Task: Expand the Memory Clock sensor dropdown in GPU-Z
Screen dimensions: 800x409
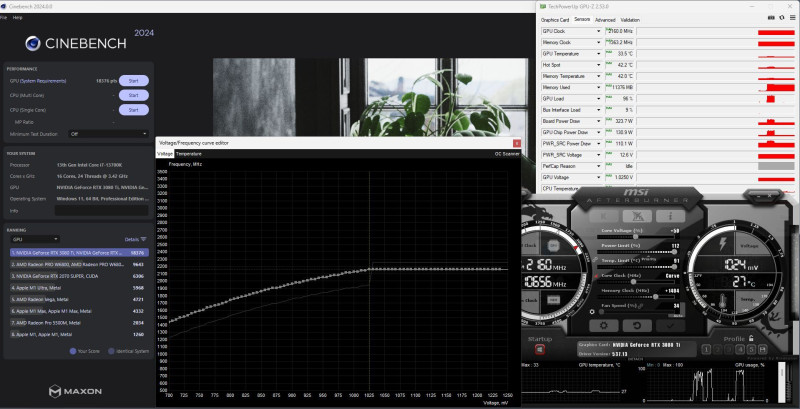Action: (x=598, y=42)
